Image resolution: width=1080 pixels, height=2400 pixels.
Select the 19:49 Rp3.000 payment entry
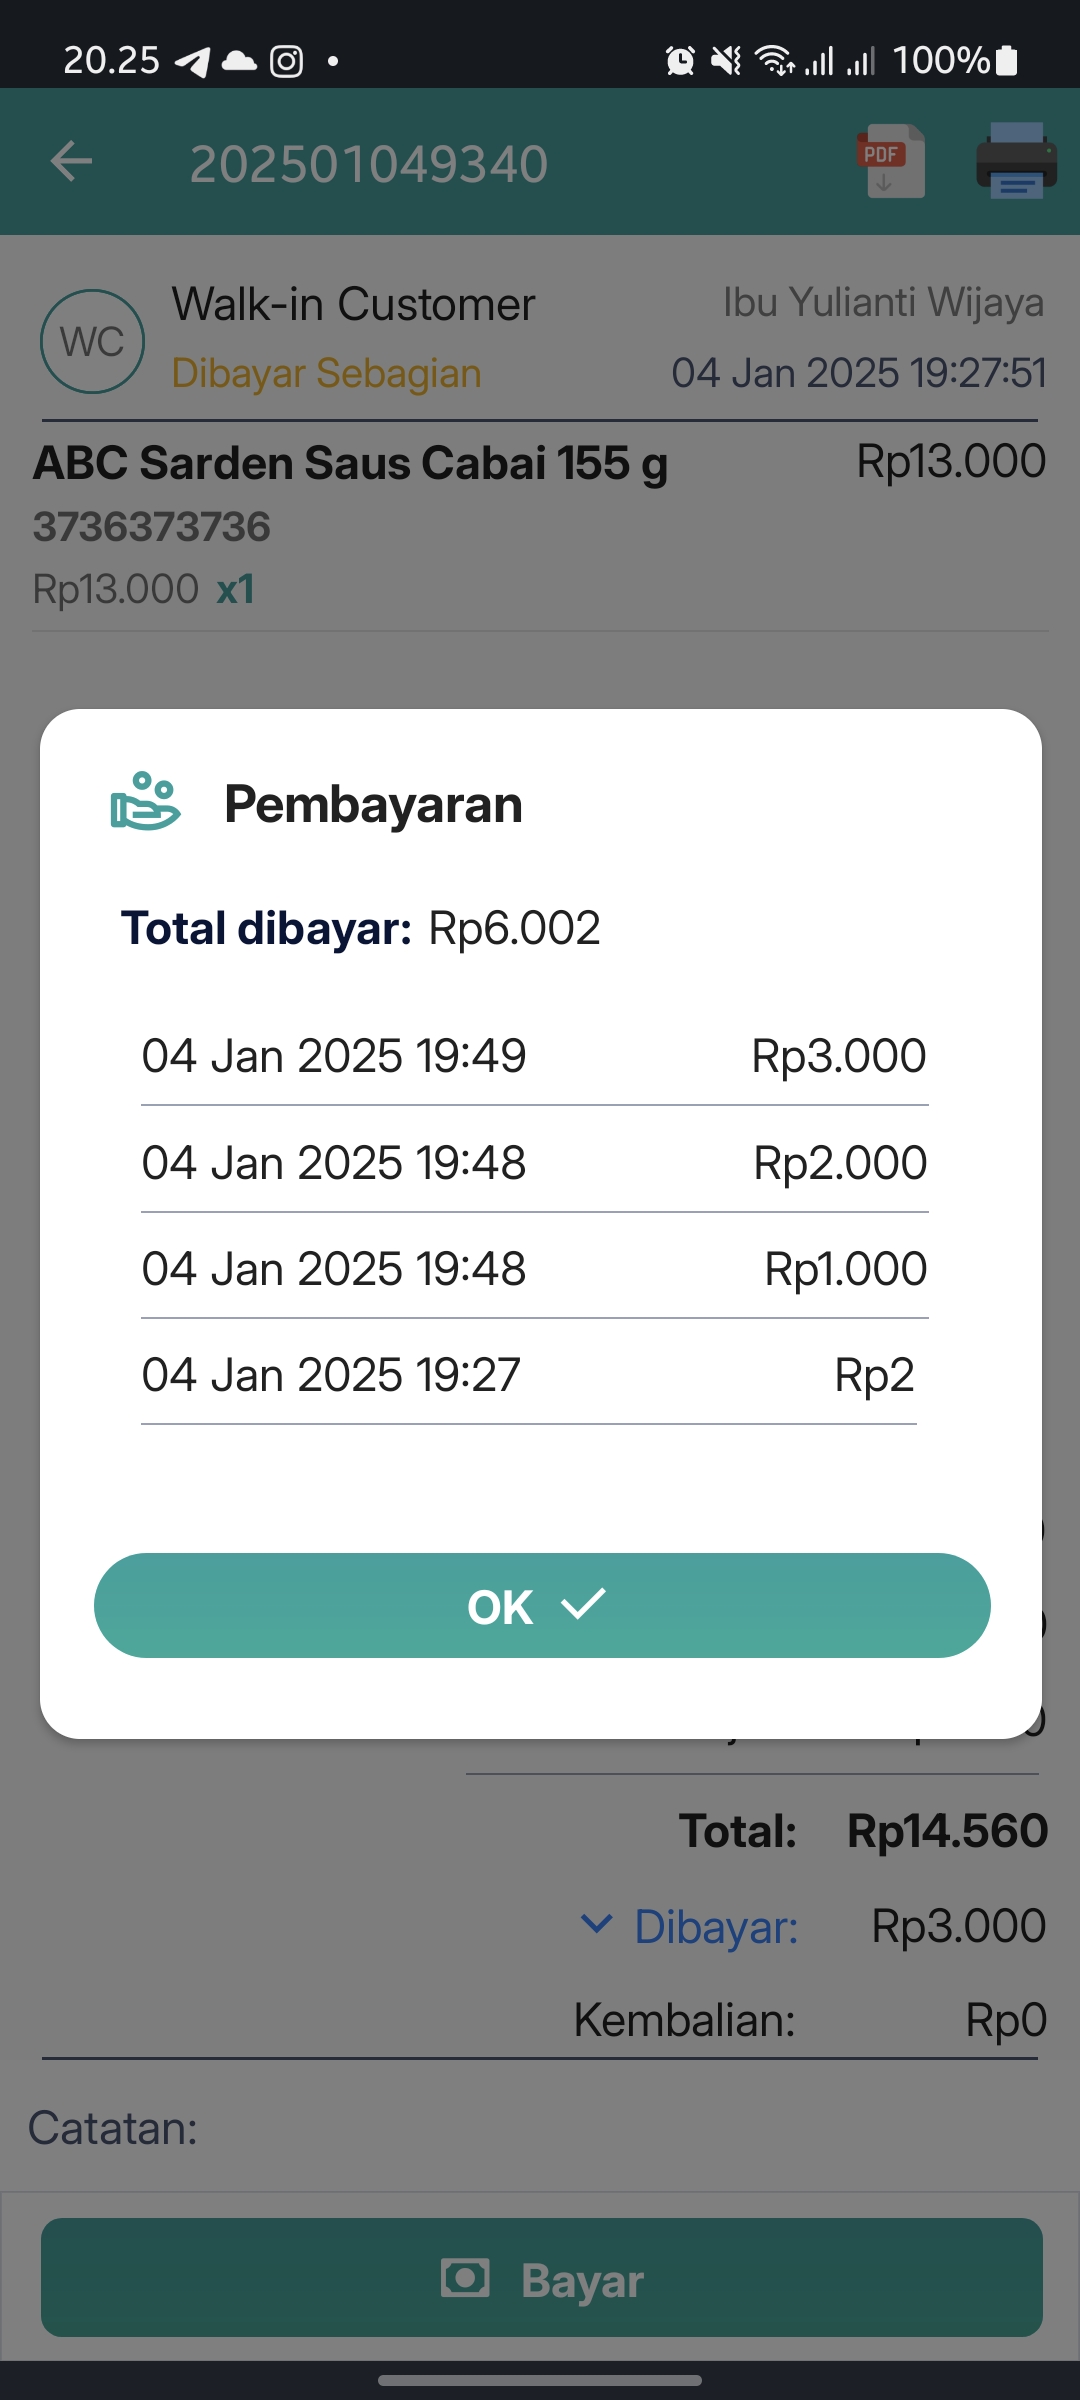534,1056
